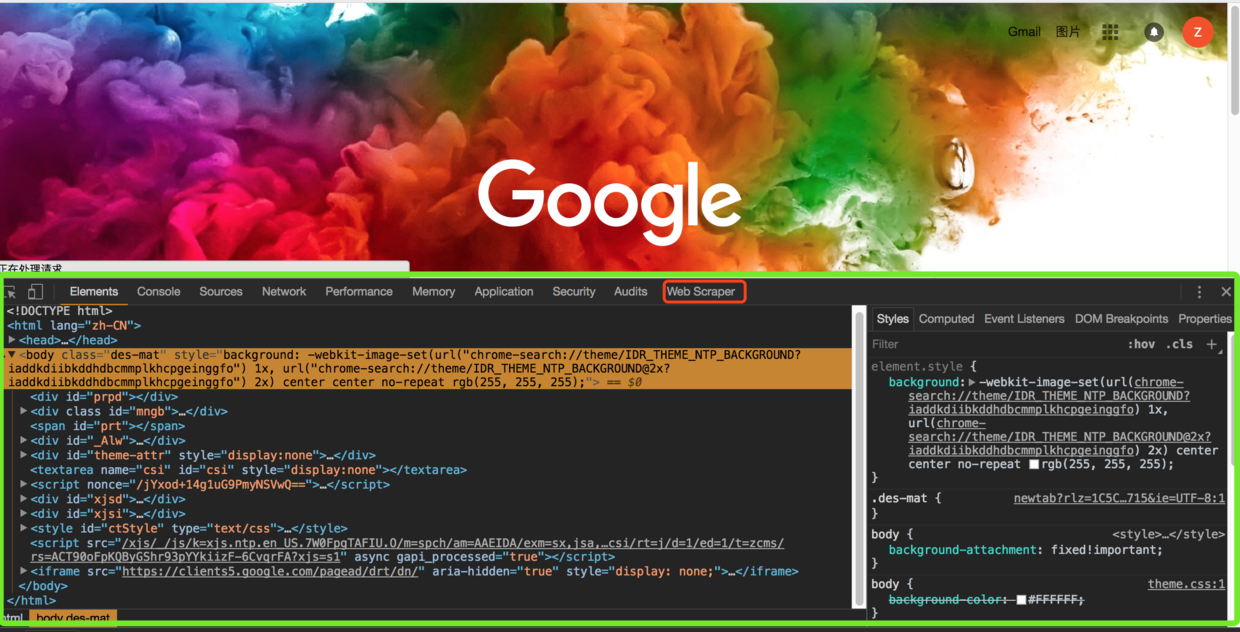Viewport: 1240px width, 632px height.
Task: Switch to the Elements tab
Action: pyautogui.click(x=94, y=292)
